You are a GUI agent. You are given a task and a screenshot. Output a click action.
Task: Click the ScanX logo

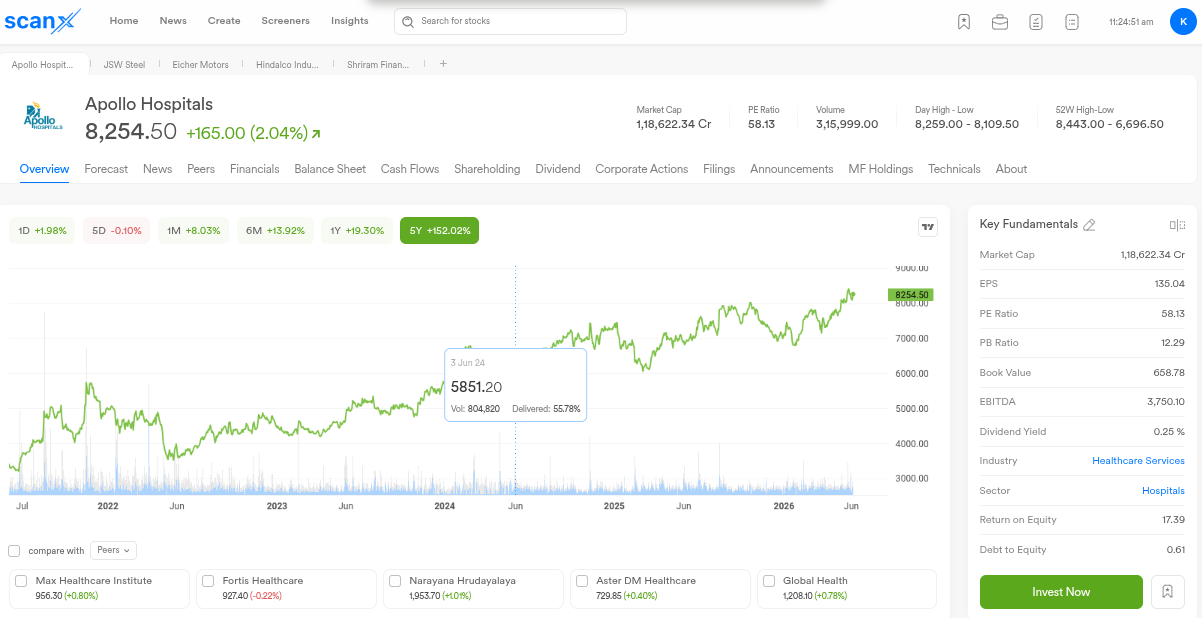43,20
